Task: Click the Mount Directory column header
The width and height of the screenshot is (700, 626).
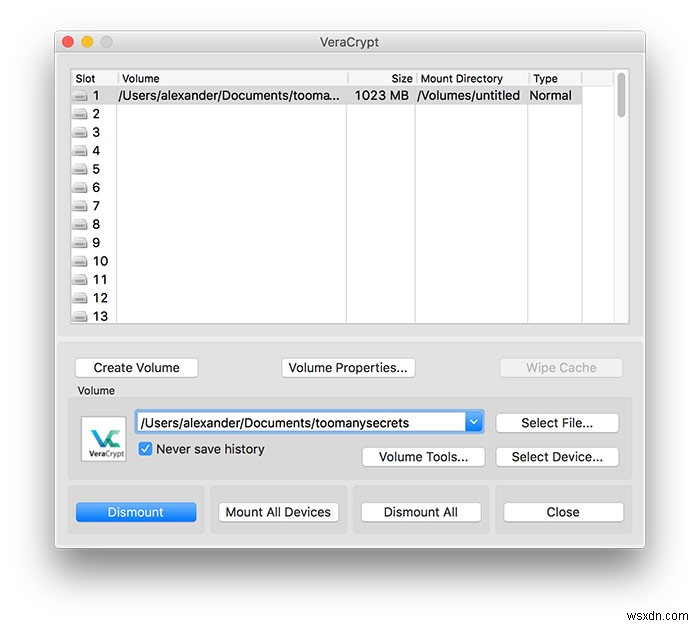Action: click(473, 79)
